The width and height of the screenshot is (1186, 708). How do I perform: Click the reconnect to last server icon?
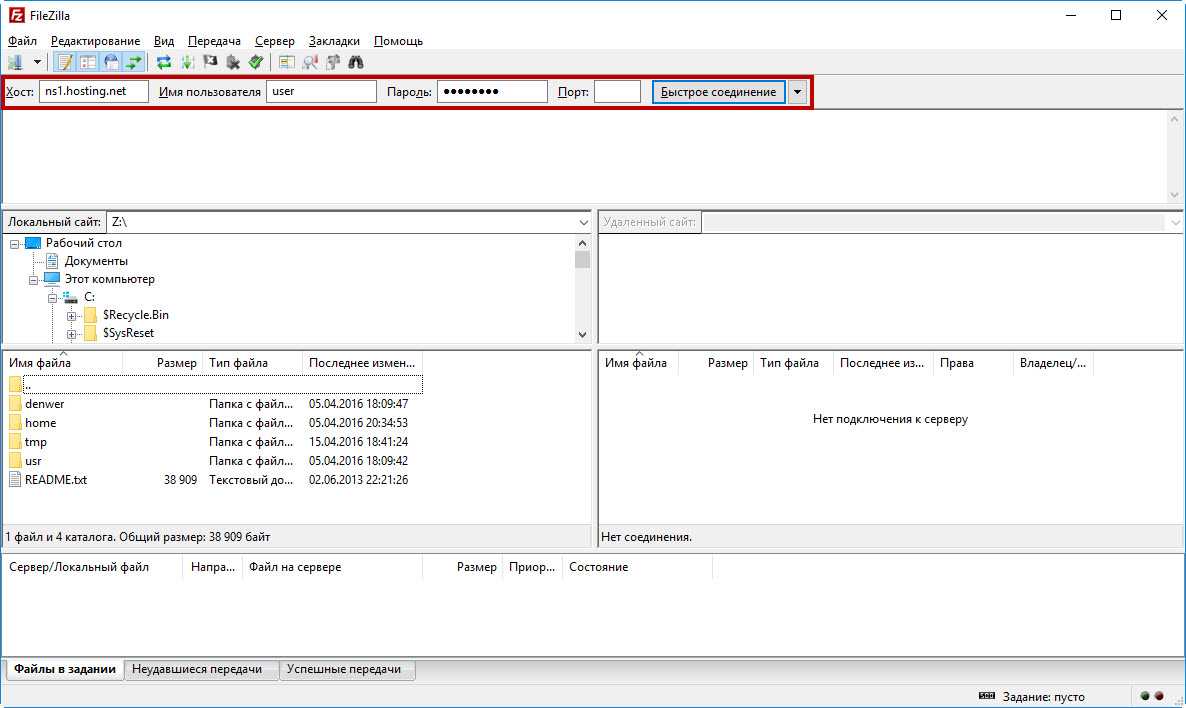[x=256, y=62]
